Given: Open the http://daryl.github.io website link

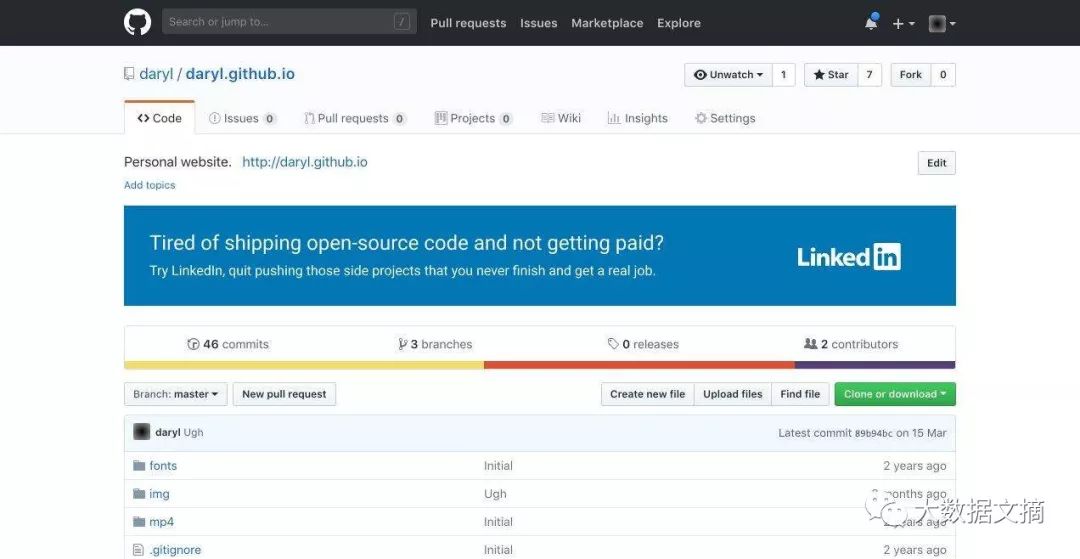Looking at the screenshot, I should (304, 162).
